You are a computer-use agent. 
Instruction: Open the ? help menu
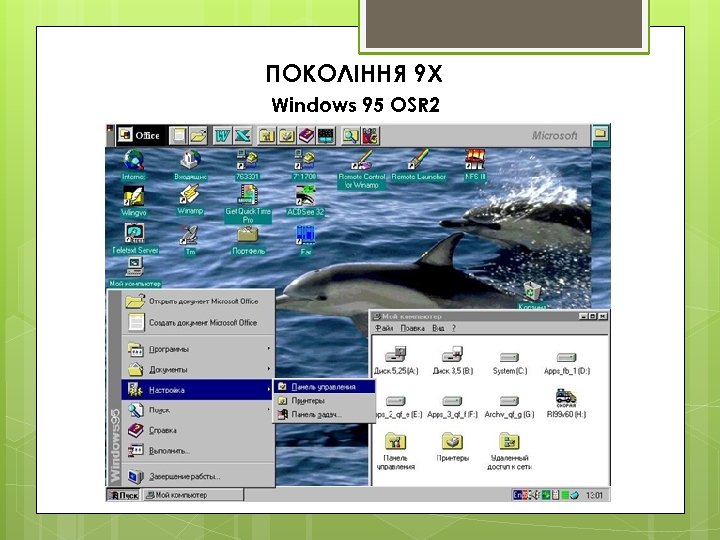click(454, 328)
